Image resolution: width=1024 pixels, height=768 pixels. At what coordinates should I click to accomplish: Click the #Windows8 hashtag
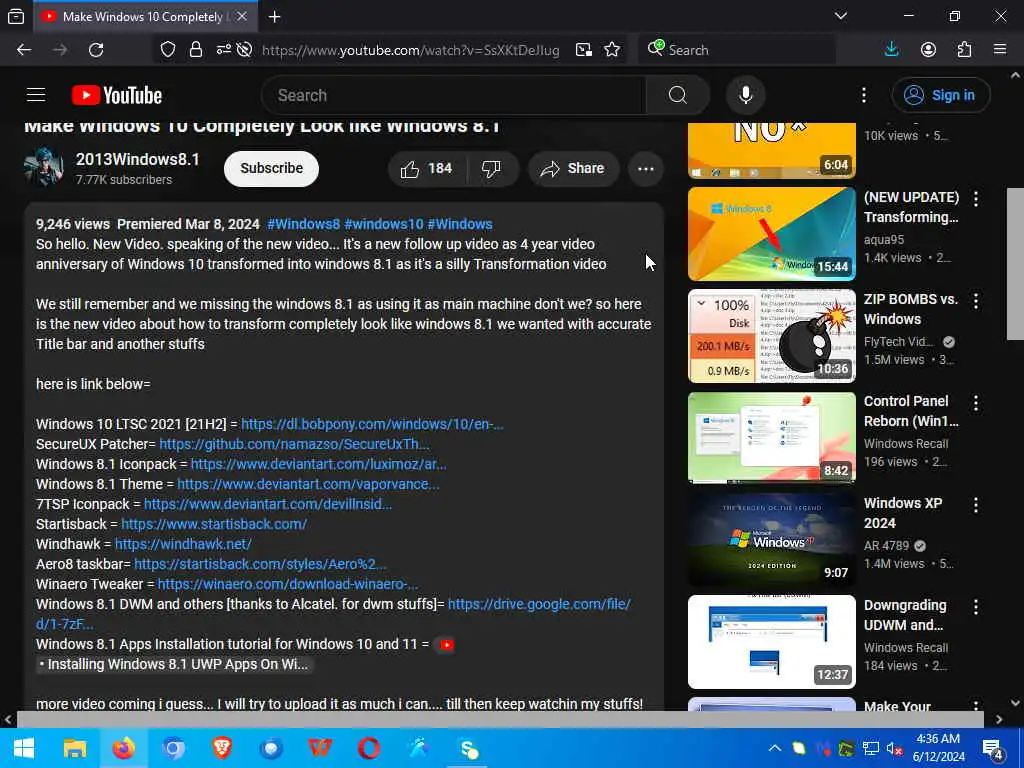pos(304,224)
